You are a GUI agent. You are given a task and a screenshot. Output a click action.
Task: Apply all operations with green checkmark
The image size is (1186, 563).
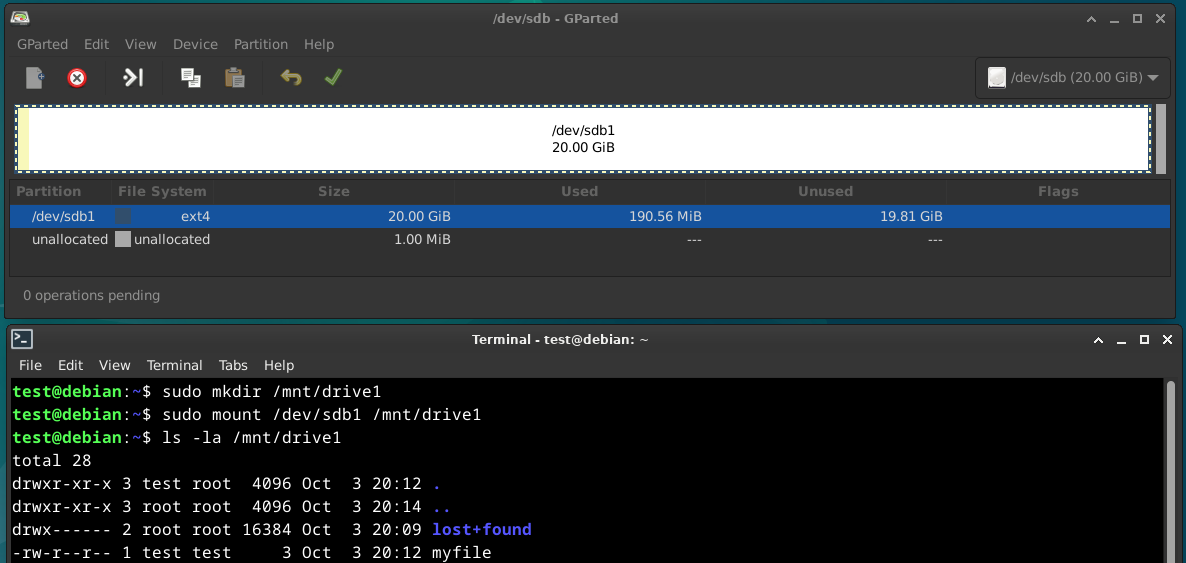point(333,78)
